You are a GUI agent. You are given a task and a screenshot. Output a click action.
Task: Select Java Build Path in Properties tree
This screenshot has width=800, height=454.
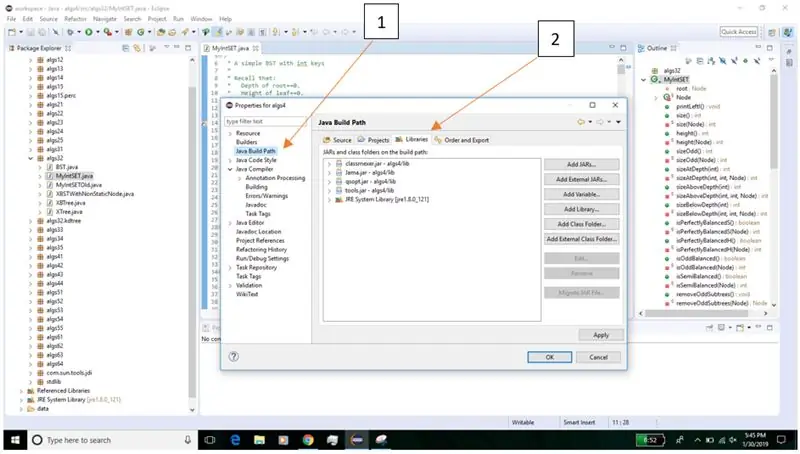coord(256,151)
